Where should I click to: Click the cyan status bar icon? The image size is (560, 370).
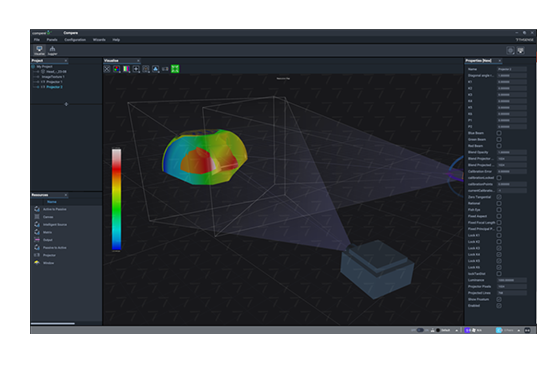click(499, 330)
